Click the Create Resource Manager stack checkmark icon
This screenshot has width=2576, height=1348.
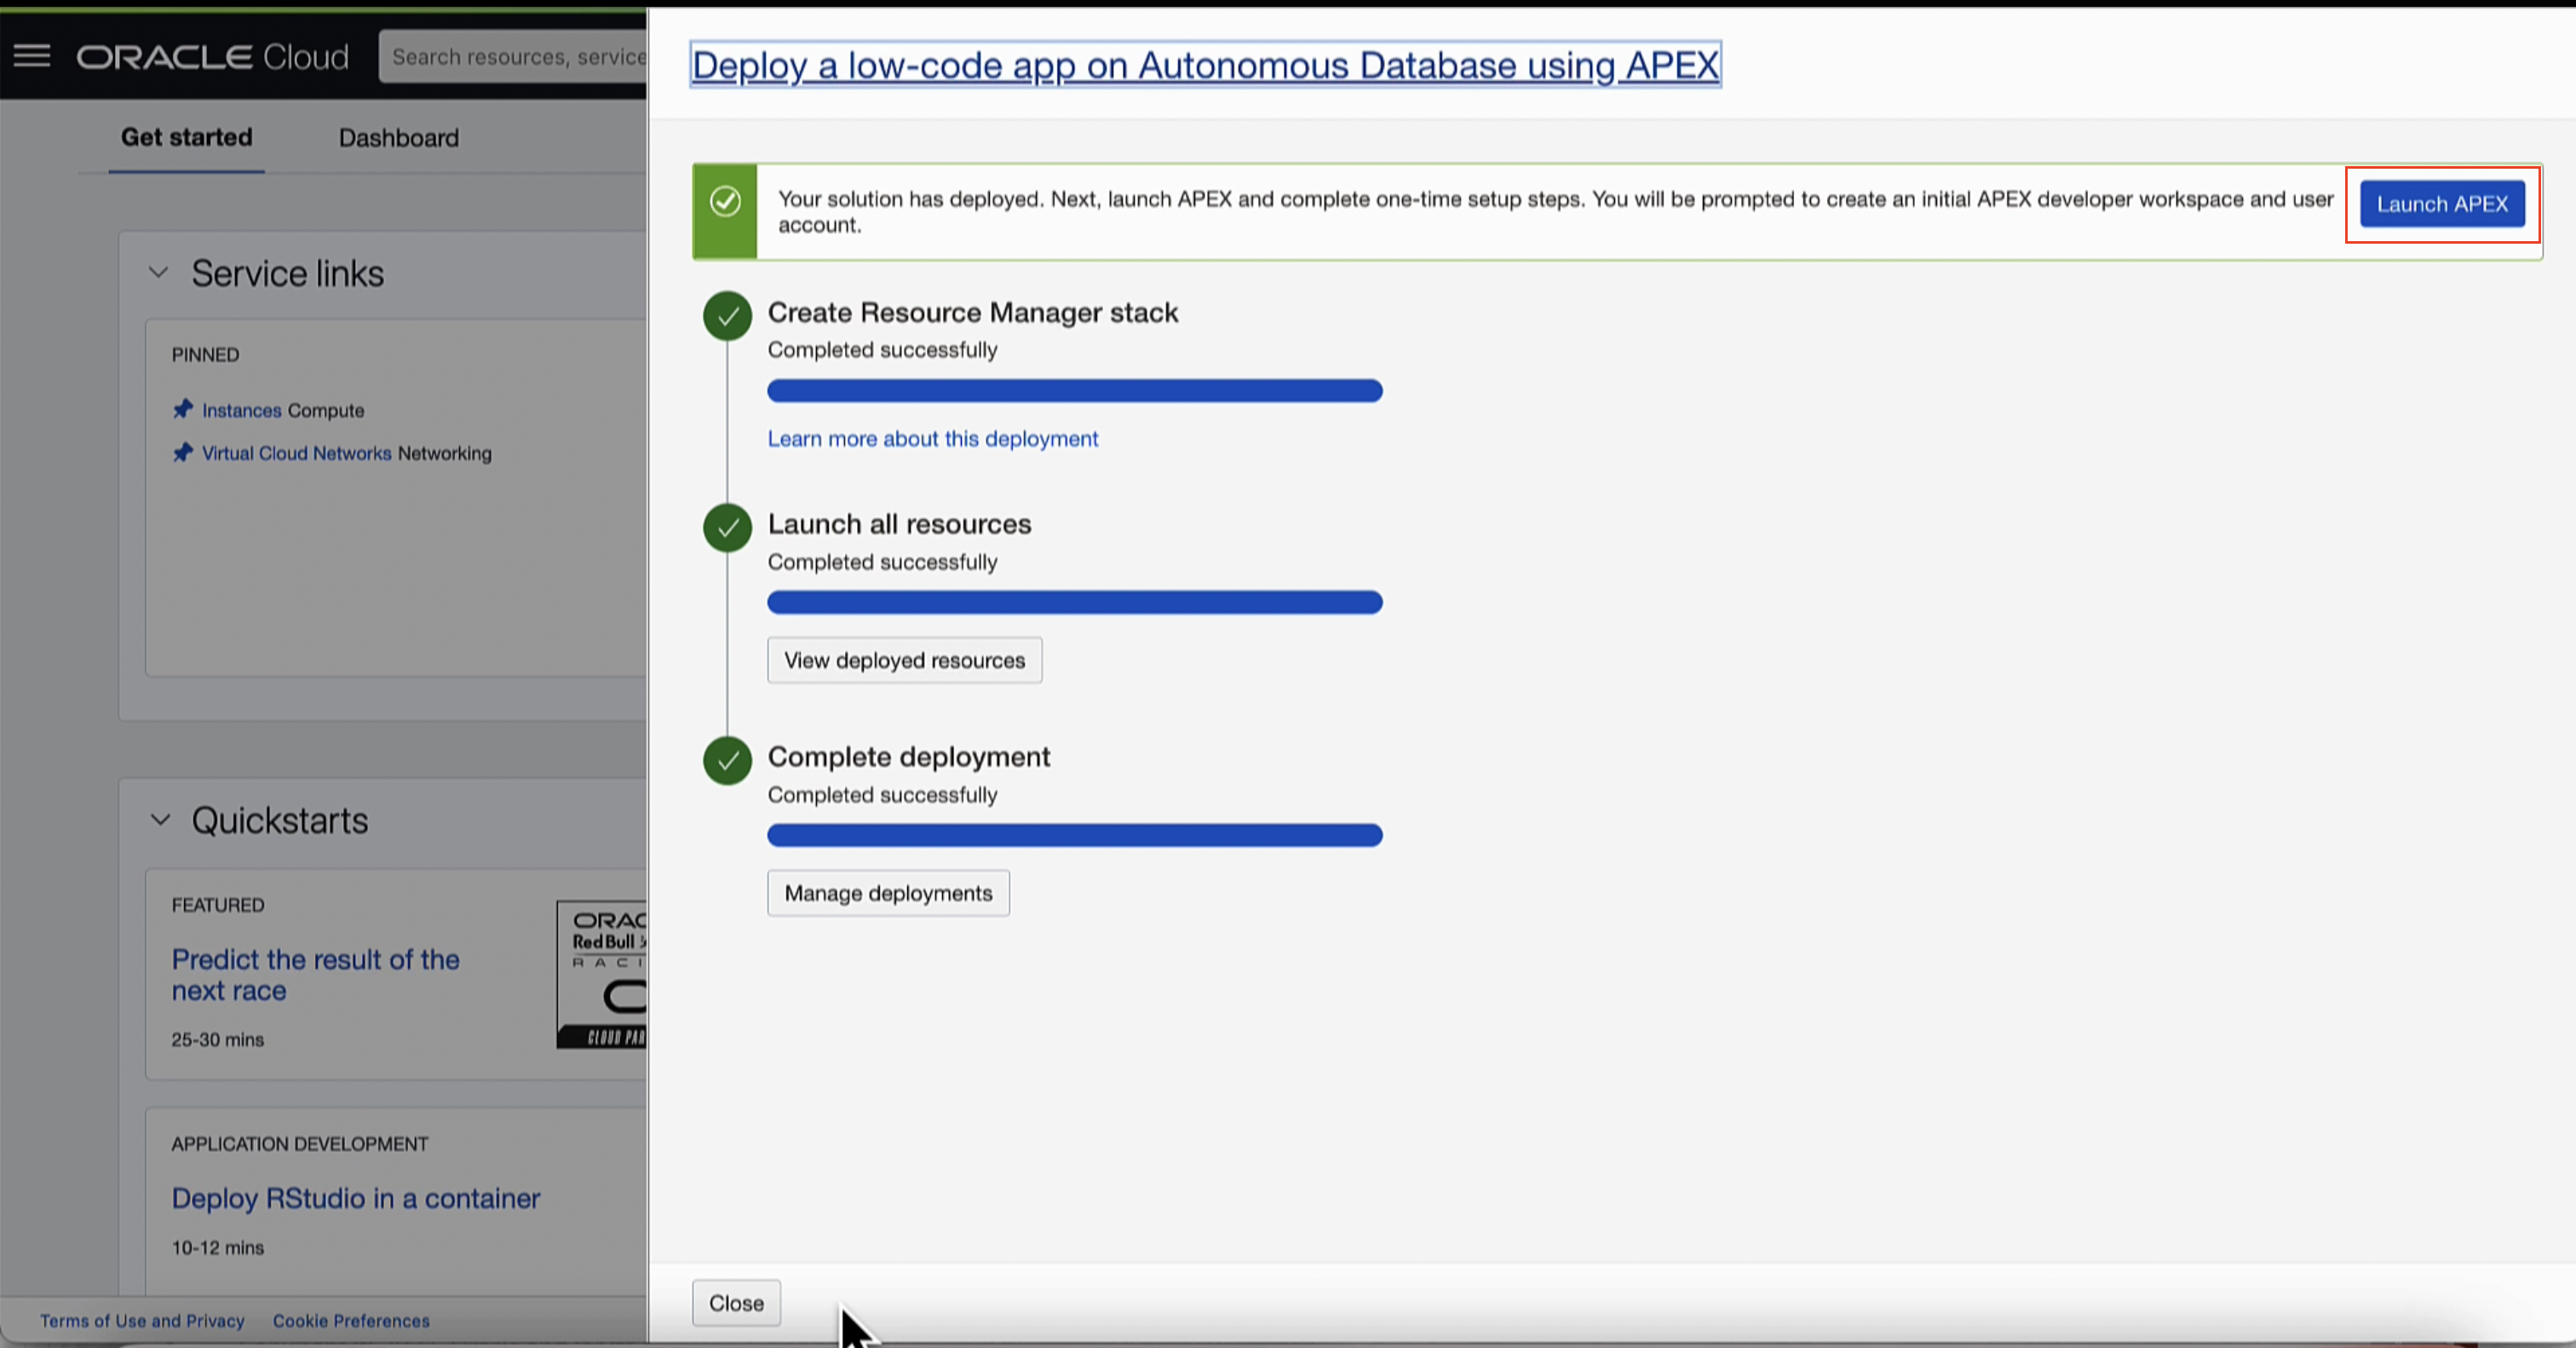point(727,317)
